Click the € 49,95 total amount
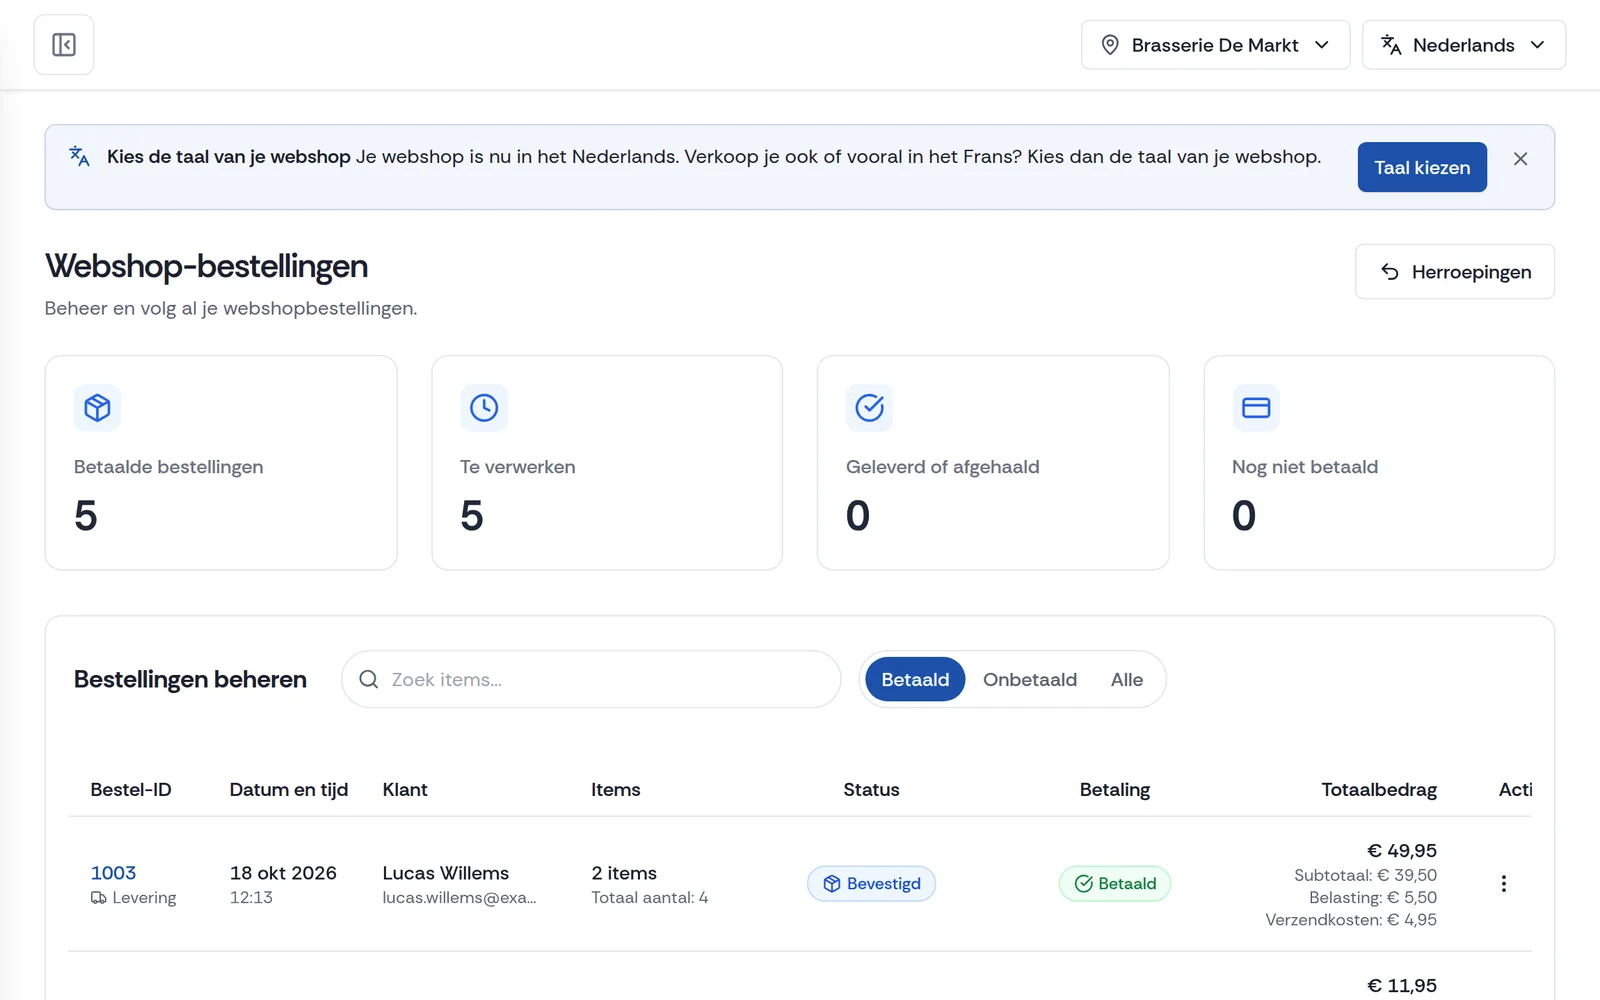Image resolution: width=1600 pixels, height=1000 pixels. [1402, 851]
